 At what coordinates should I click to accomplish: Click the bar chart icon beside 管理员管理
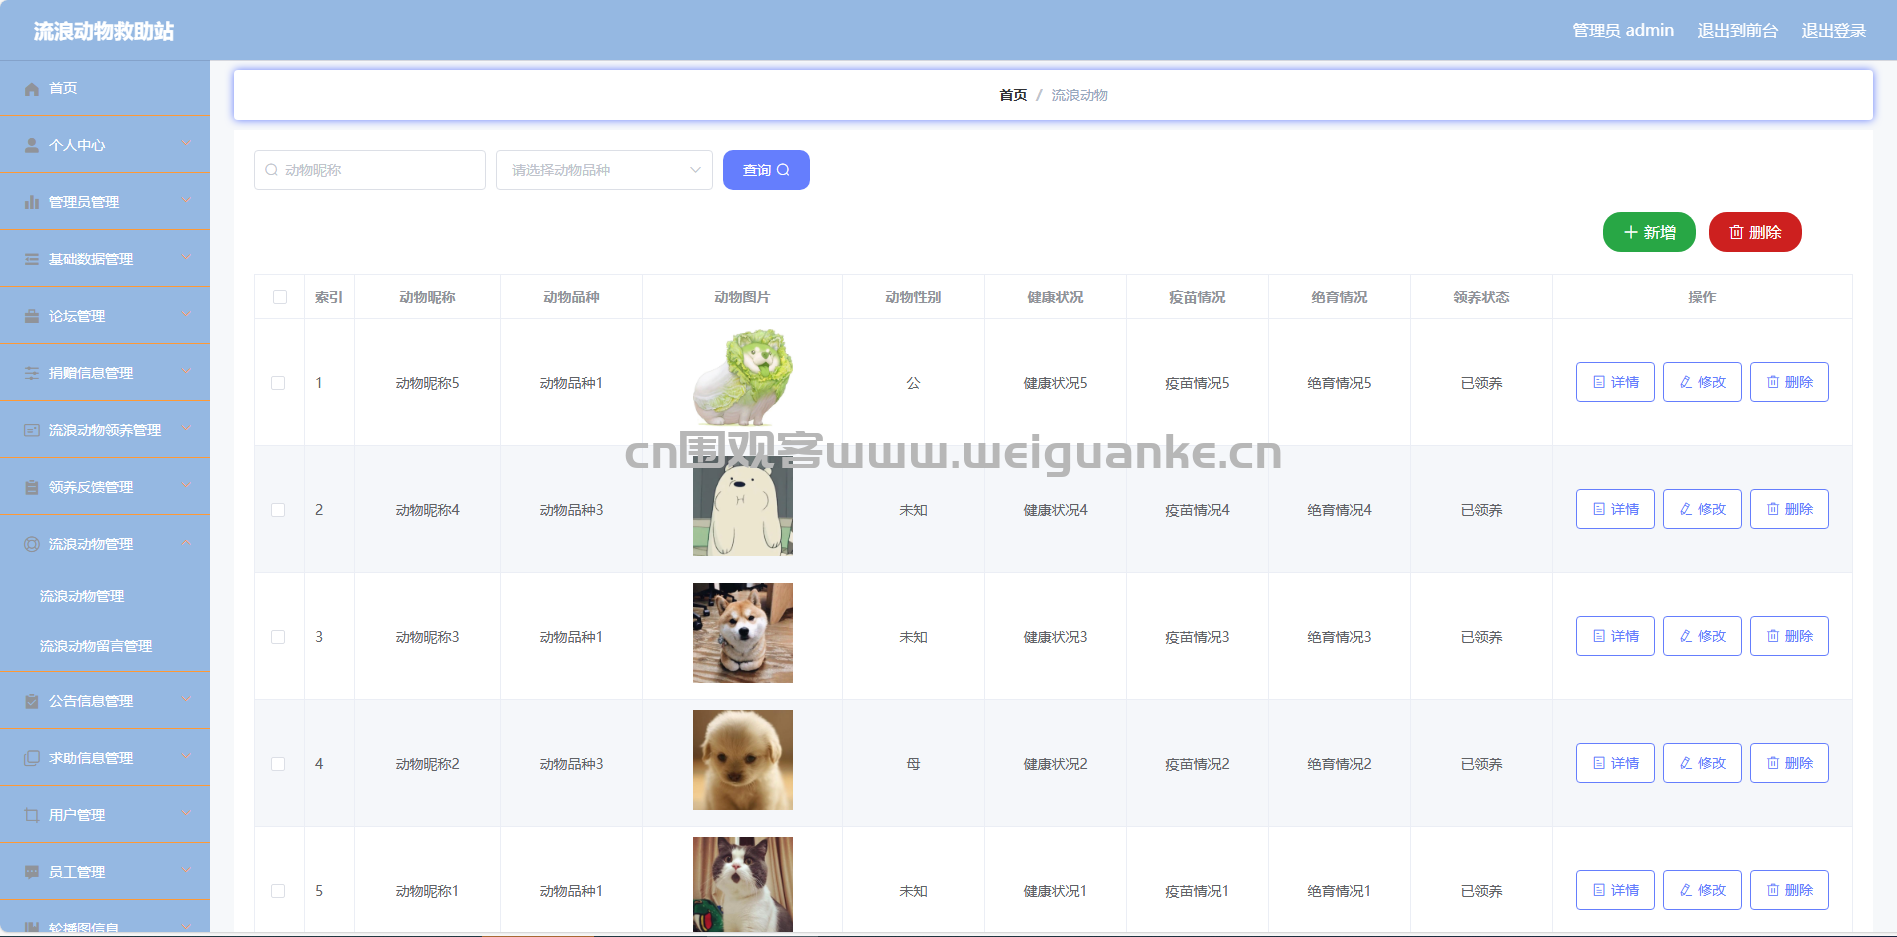(32, 203)
